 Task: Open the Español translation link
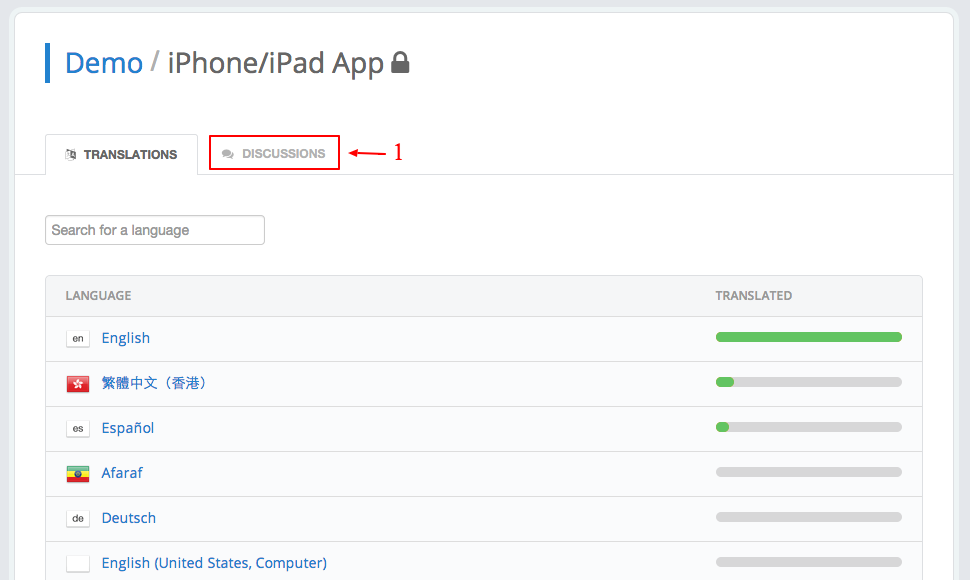click(127, 428)
